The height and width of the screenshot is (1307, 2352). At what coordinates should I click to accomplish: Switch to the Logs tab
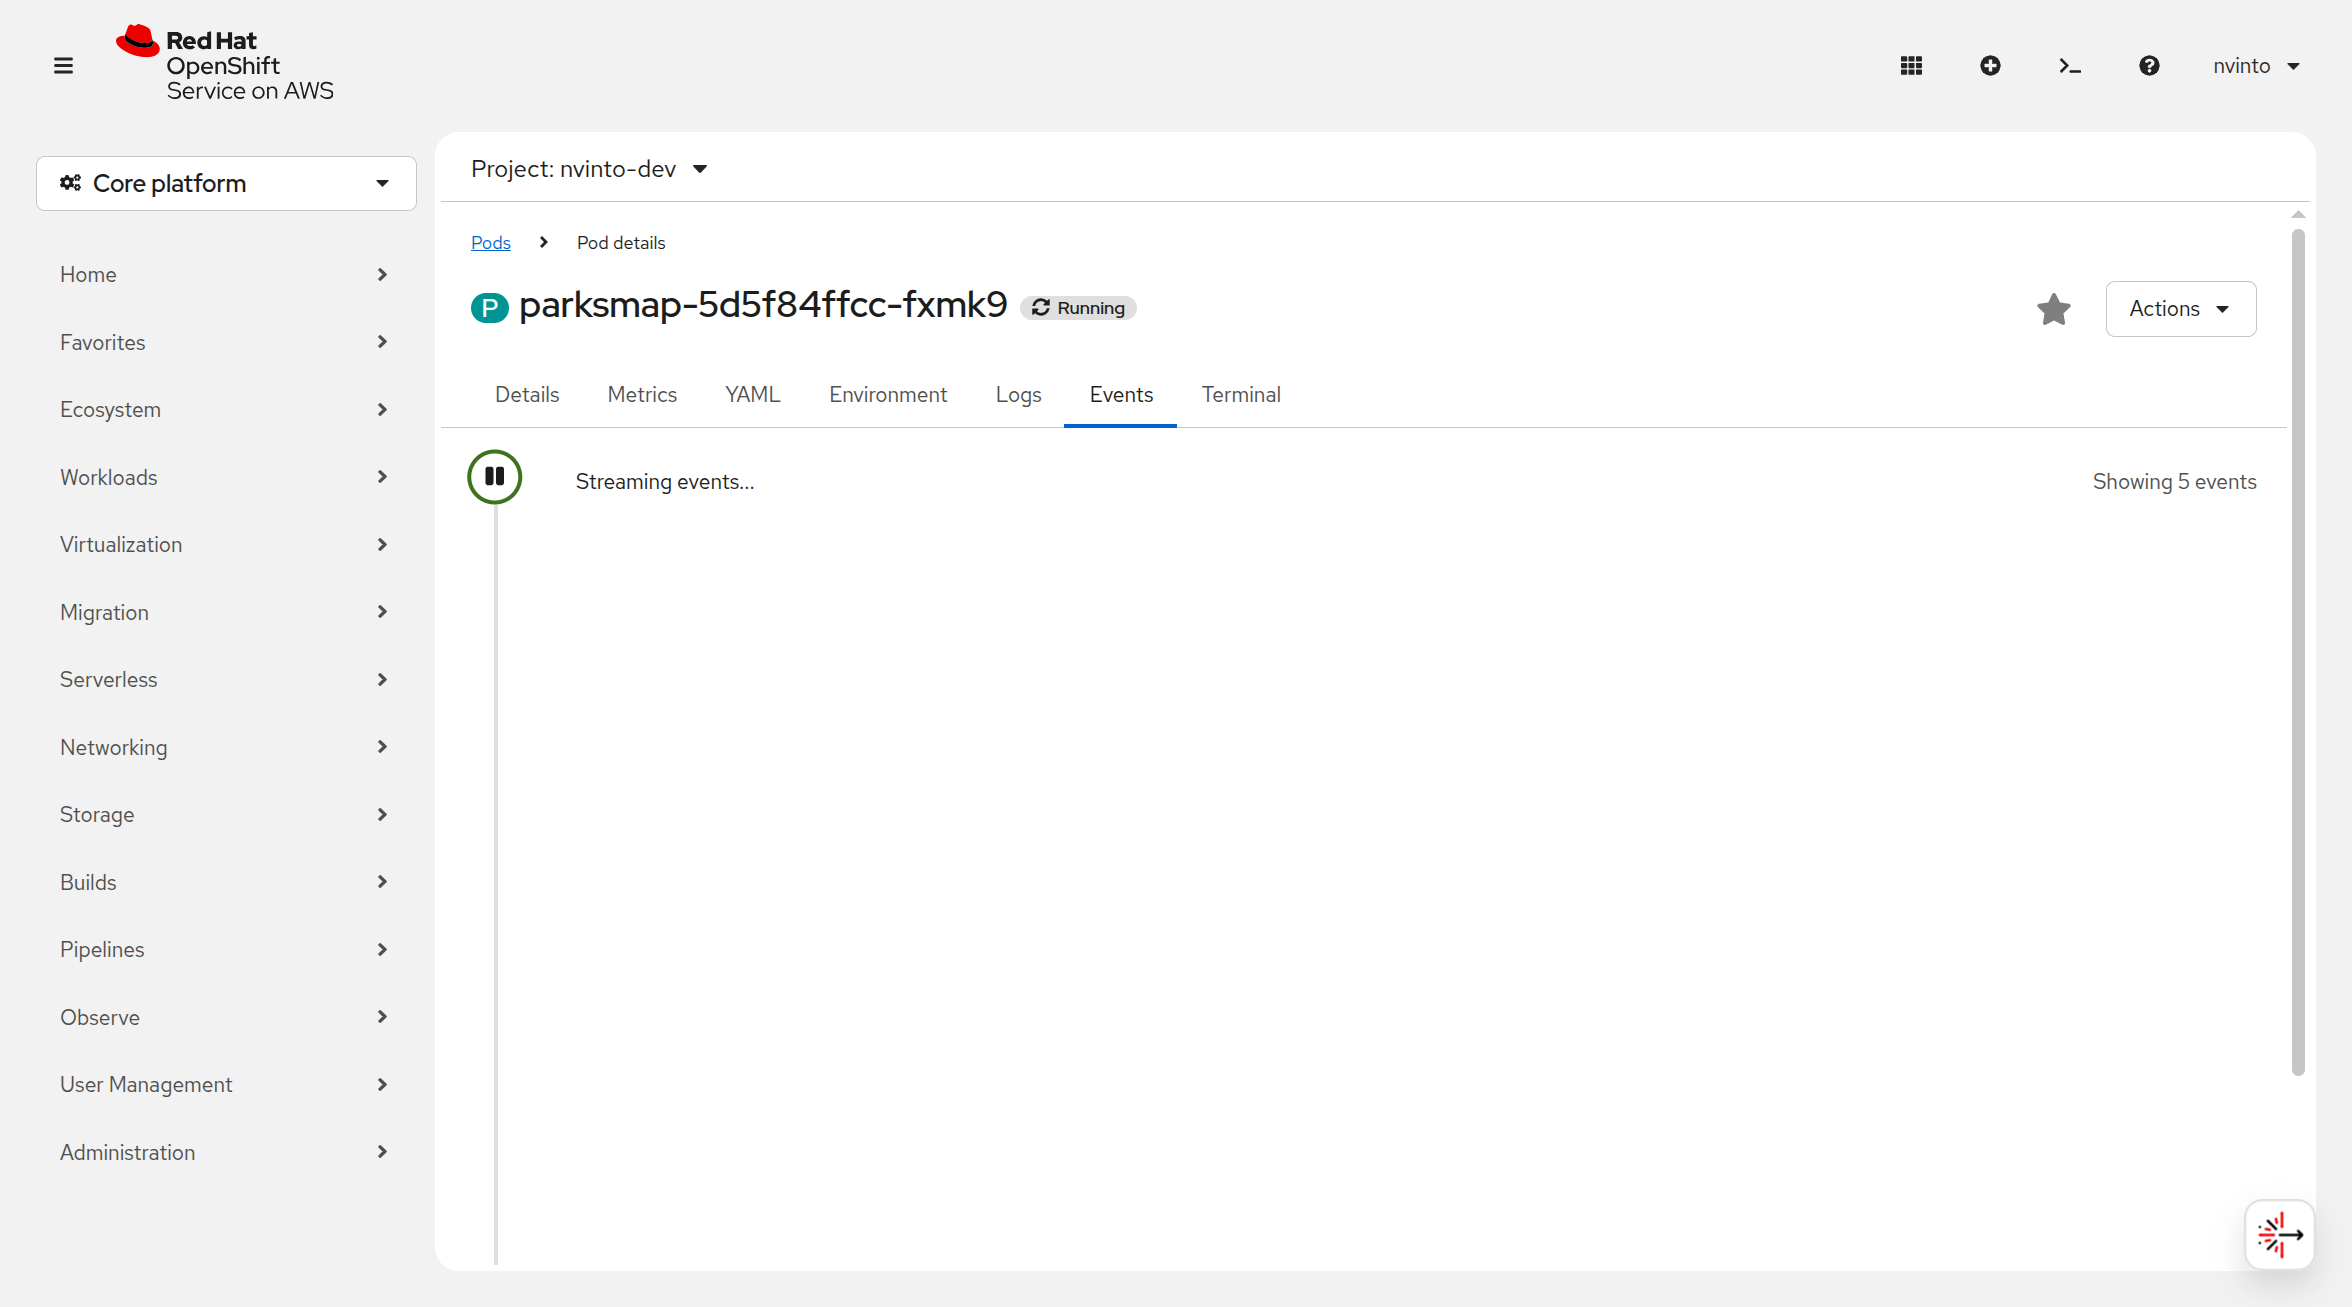click(1018, 395)
